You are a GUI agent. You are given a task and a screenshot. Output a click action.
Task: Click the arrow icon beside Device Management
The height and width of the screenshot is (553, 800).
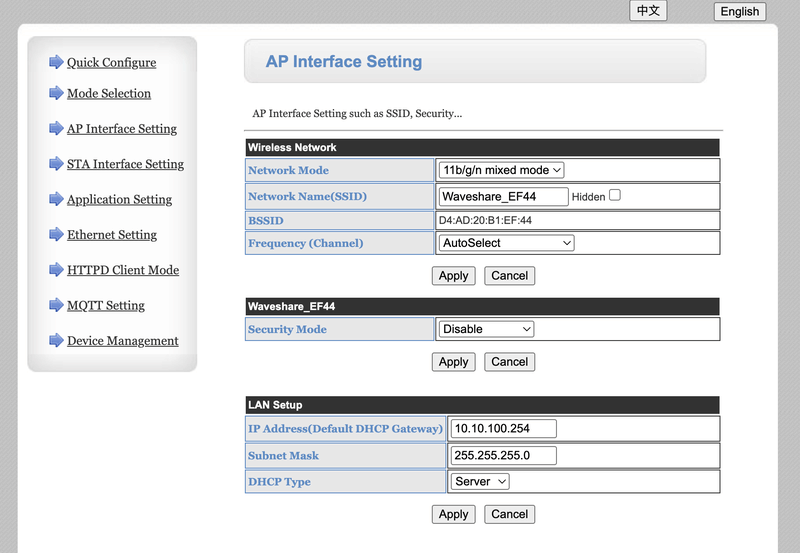click(56, 340)
